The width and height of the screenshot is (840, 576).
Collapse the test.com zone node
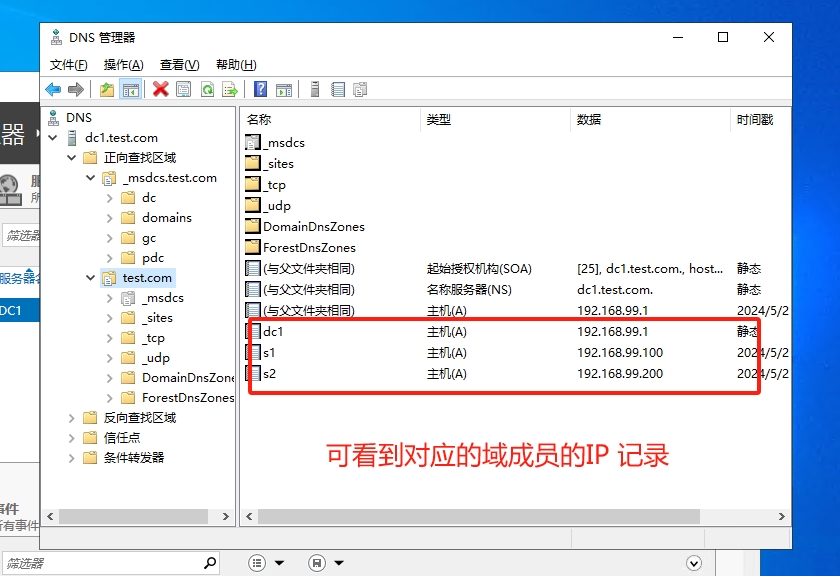click(91, 278)
